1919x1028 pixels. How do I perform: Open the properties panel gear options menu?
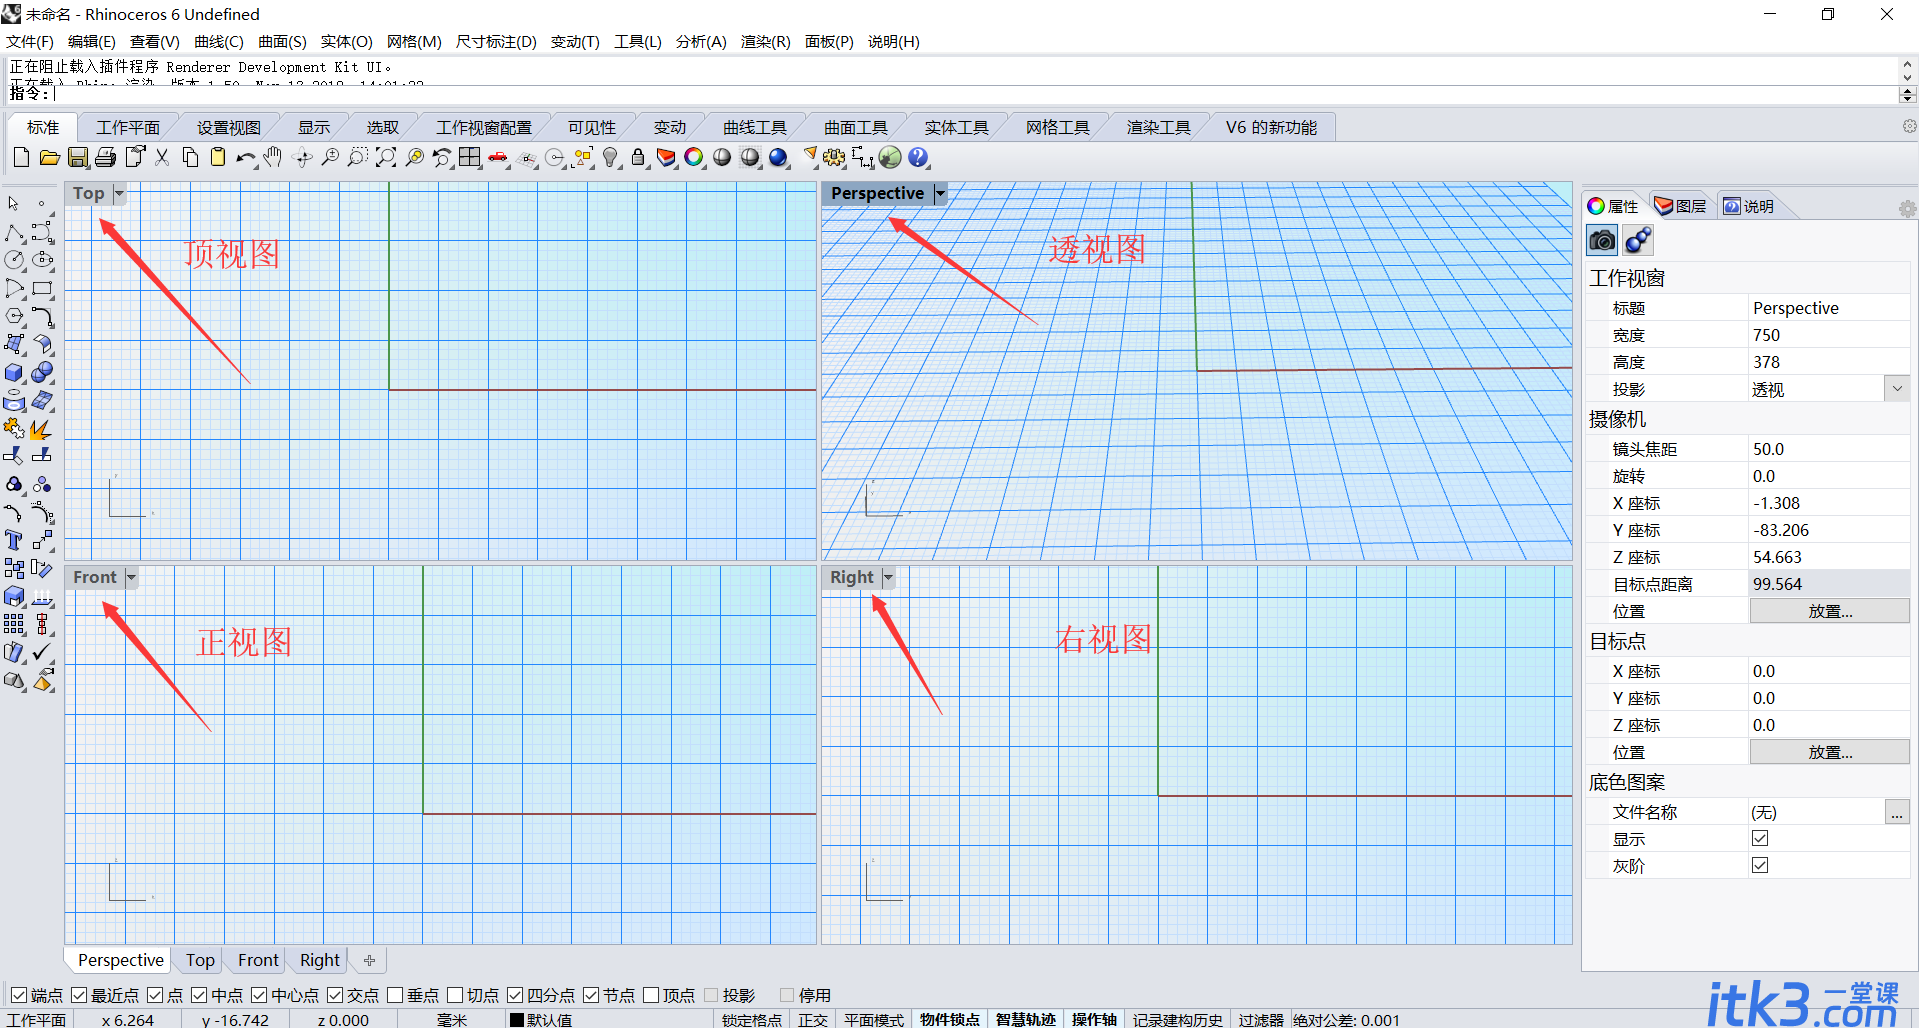(1907, 209)
